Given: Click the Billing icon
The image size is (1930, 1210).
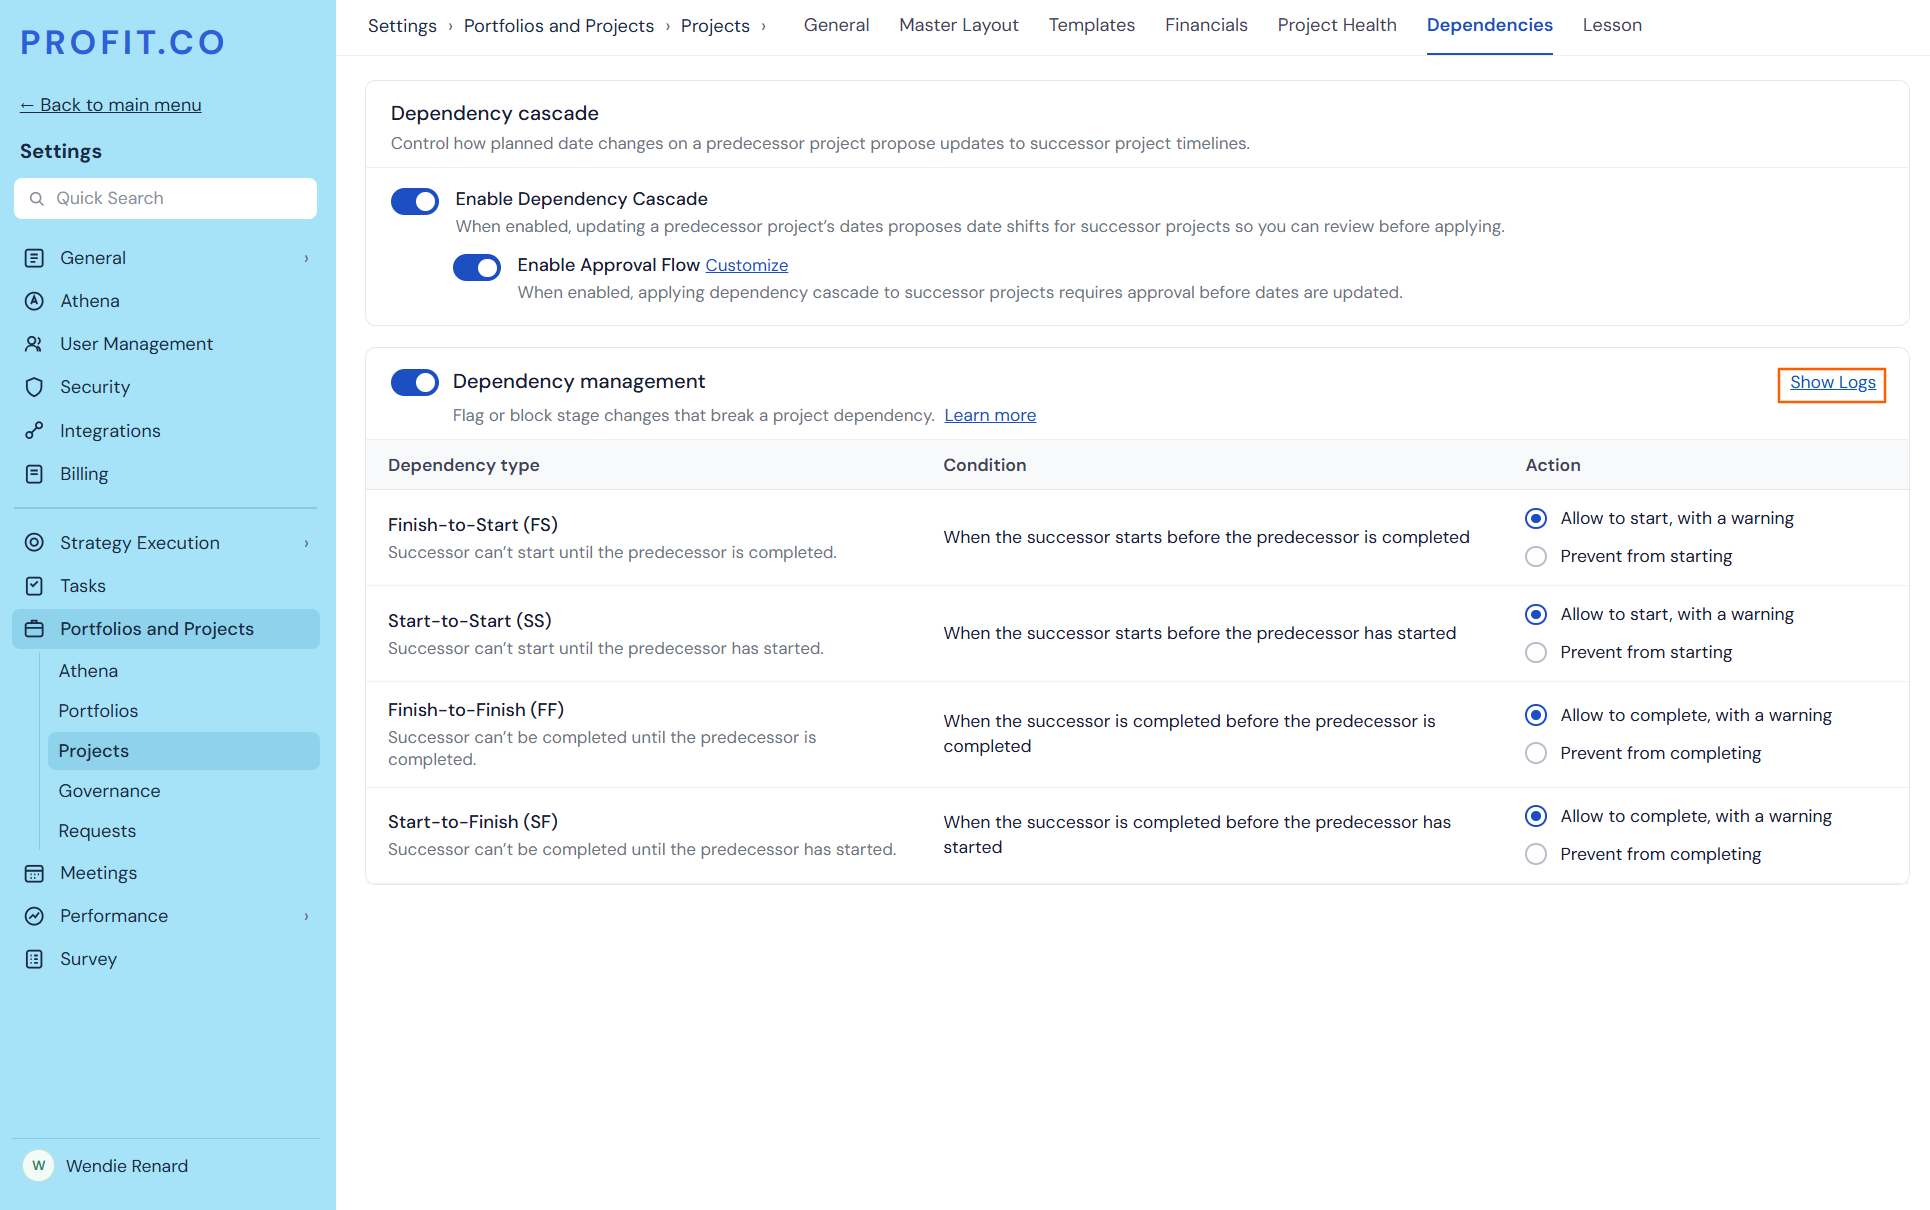Looking at the screenshot, I should pos(34,474).
